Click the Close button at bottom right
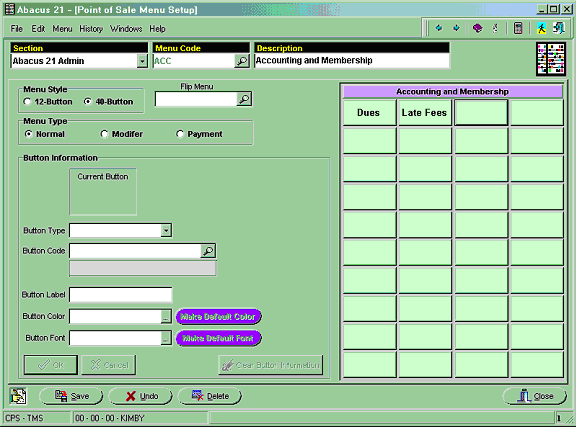The height and width of the screenshot is (427, 576). 534,396
